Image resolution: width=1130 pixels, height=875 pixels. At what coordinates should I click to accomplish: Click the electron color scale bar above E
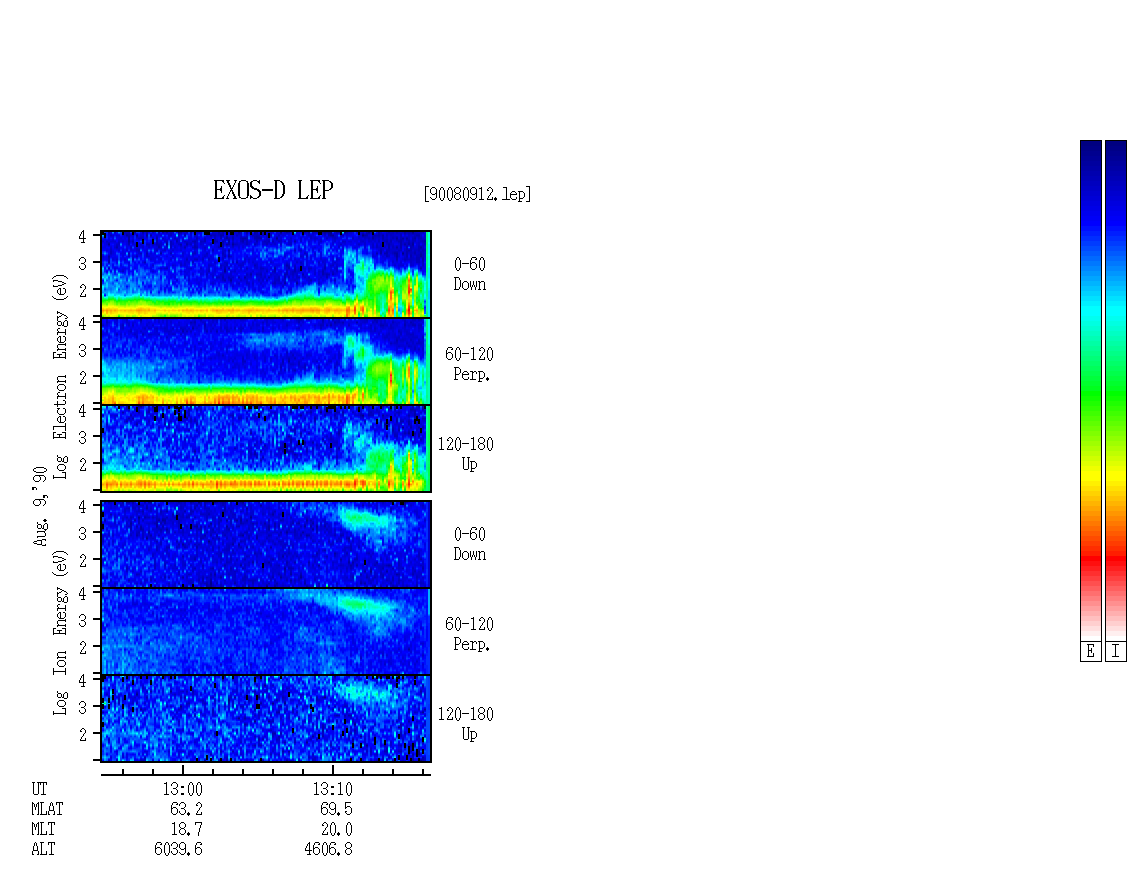click(x=1090, y=390)
